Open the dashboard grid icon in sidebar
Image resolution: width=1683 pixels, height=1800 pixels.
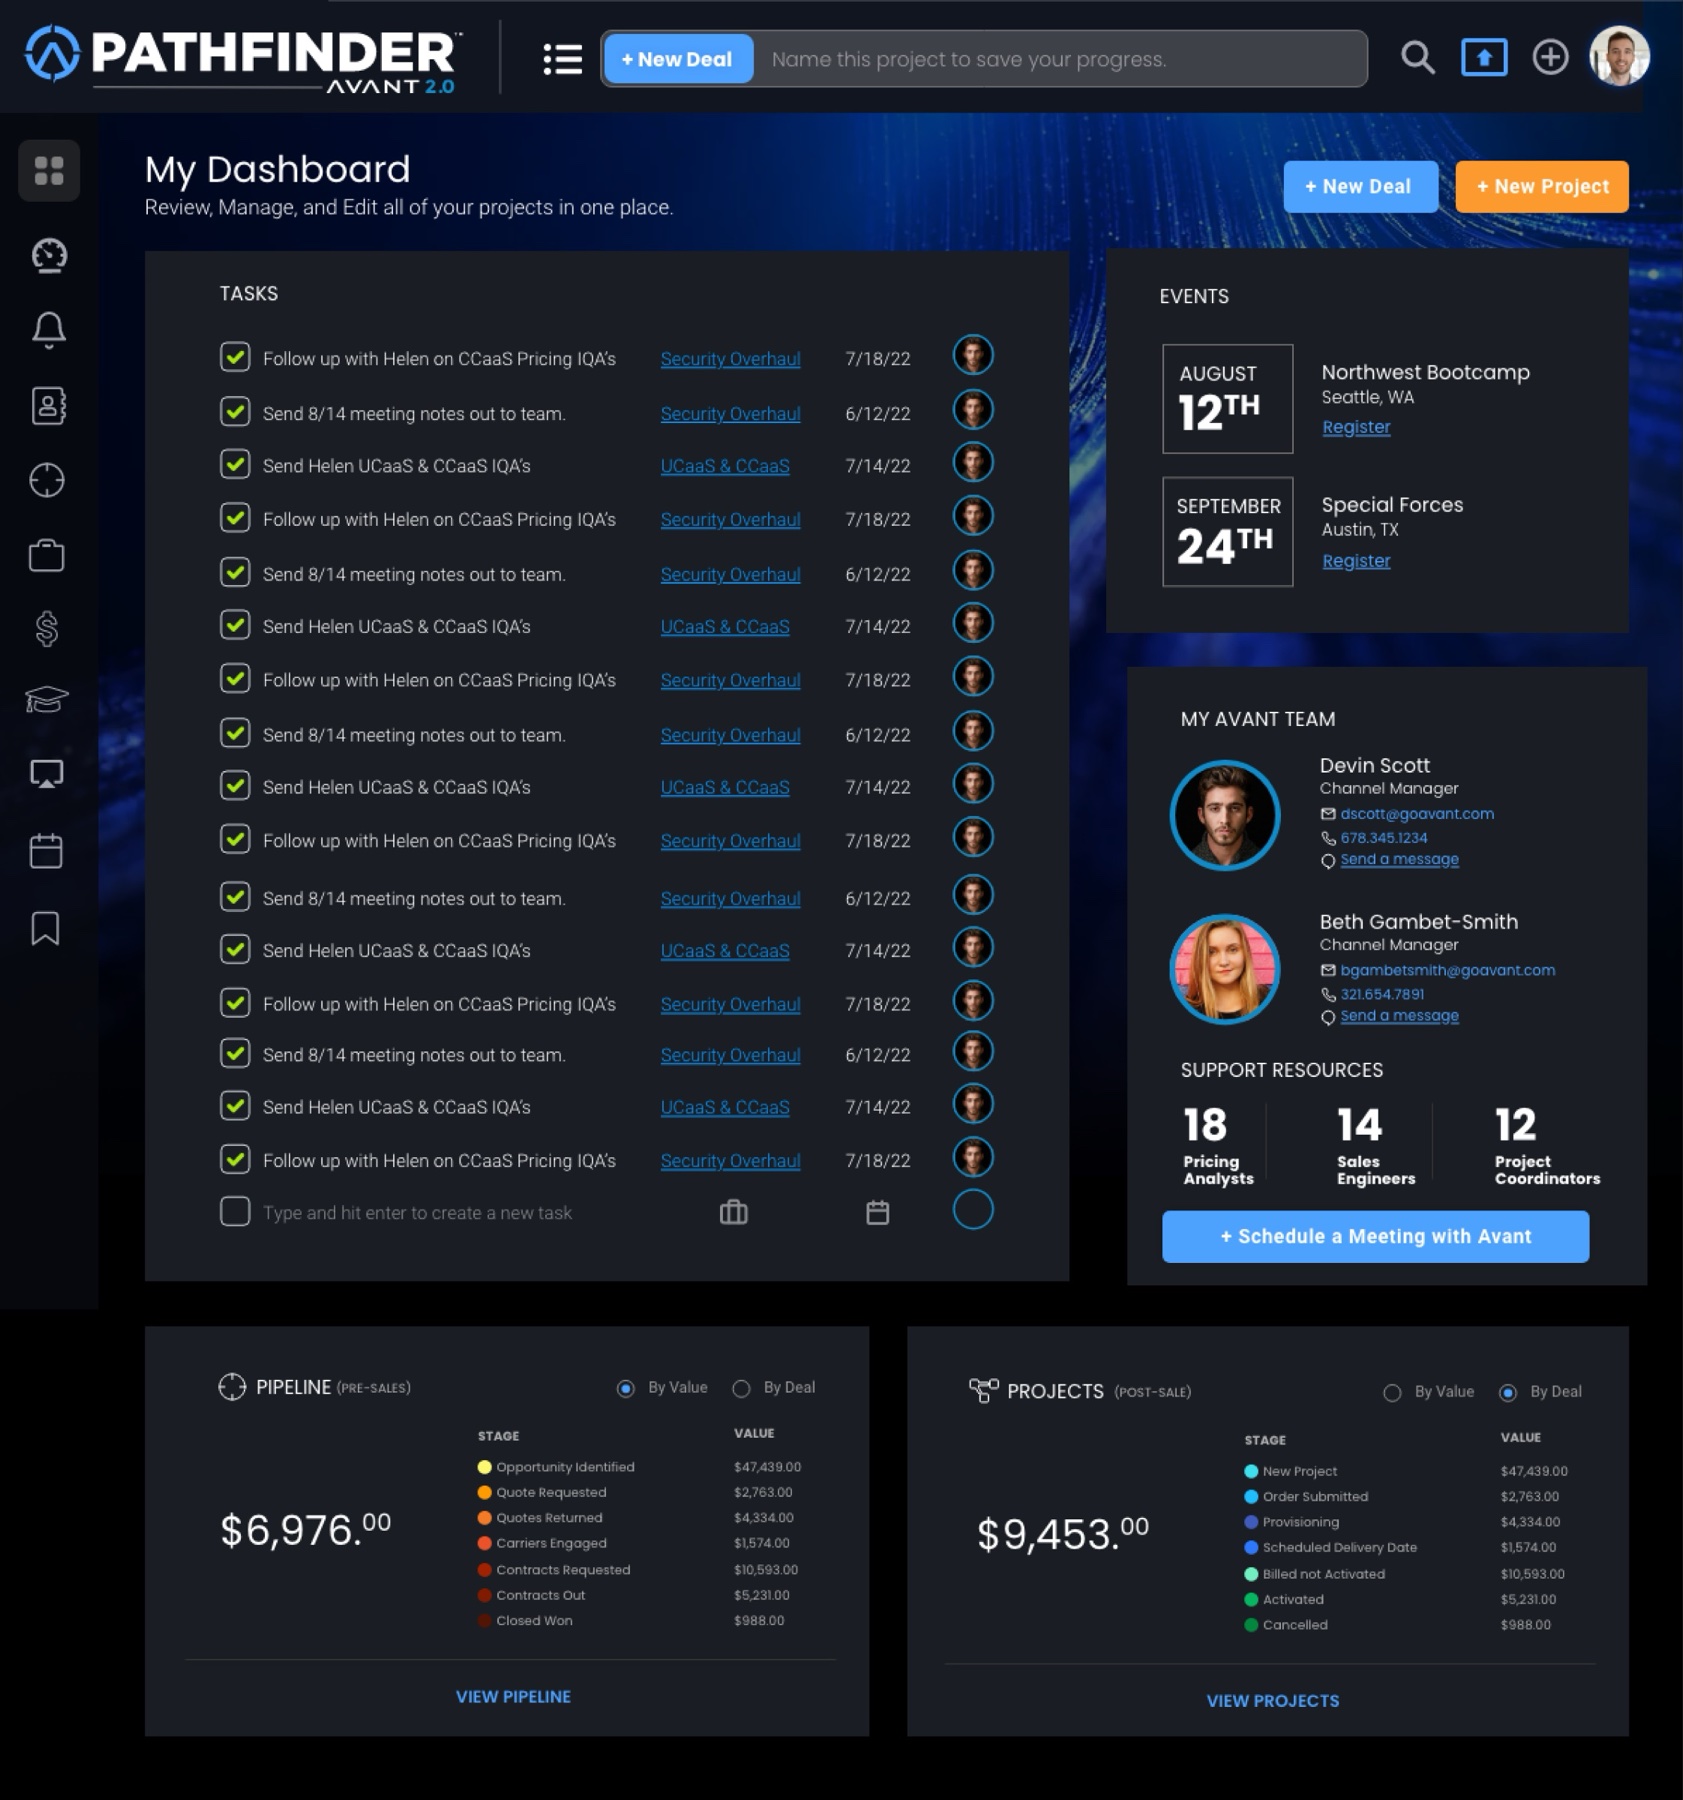[49, 170]
